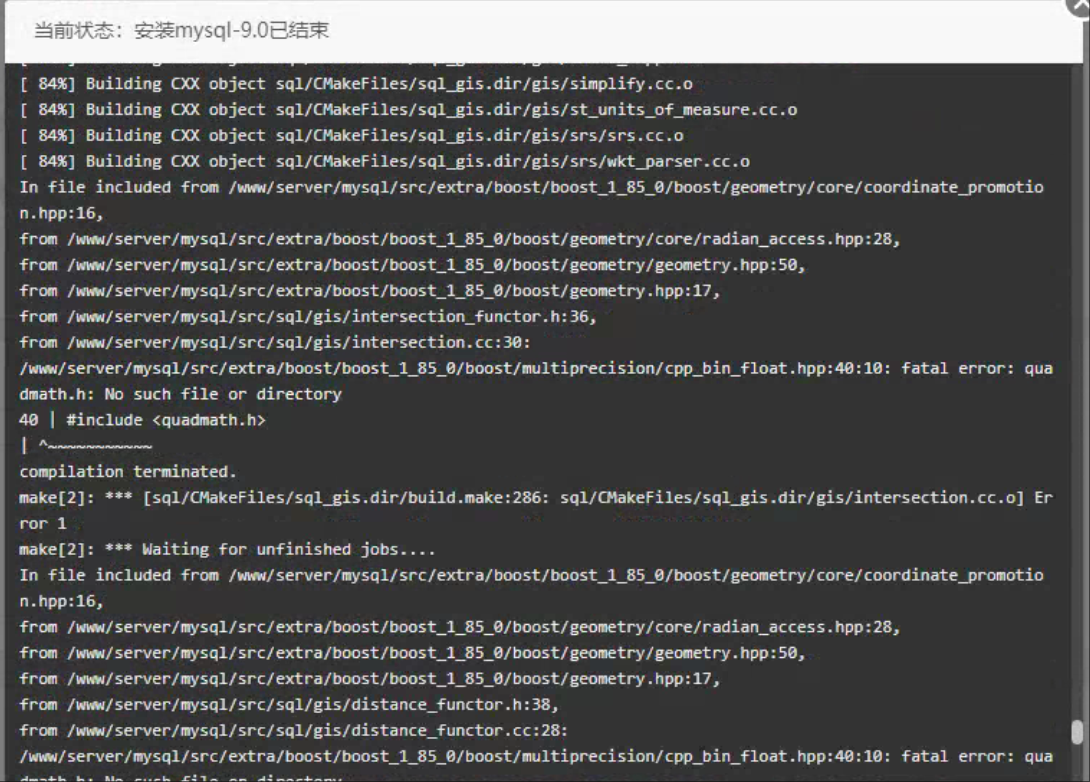The width and height of the screenshot is (1090, 782).
Task: Click the intersection_functor.h:36 include line
Action: pyautogui.click(x=308, y=317)
